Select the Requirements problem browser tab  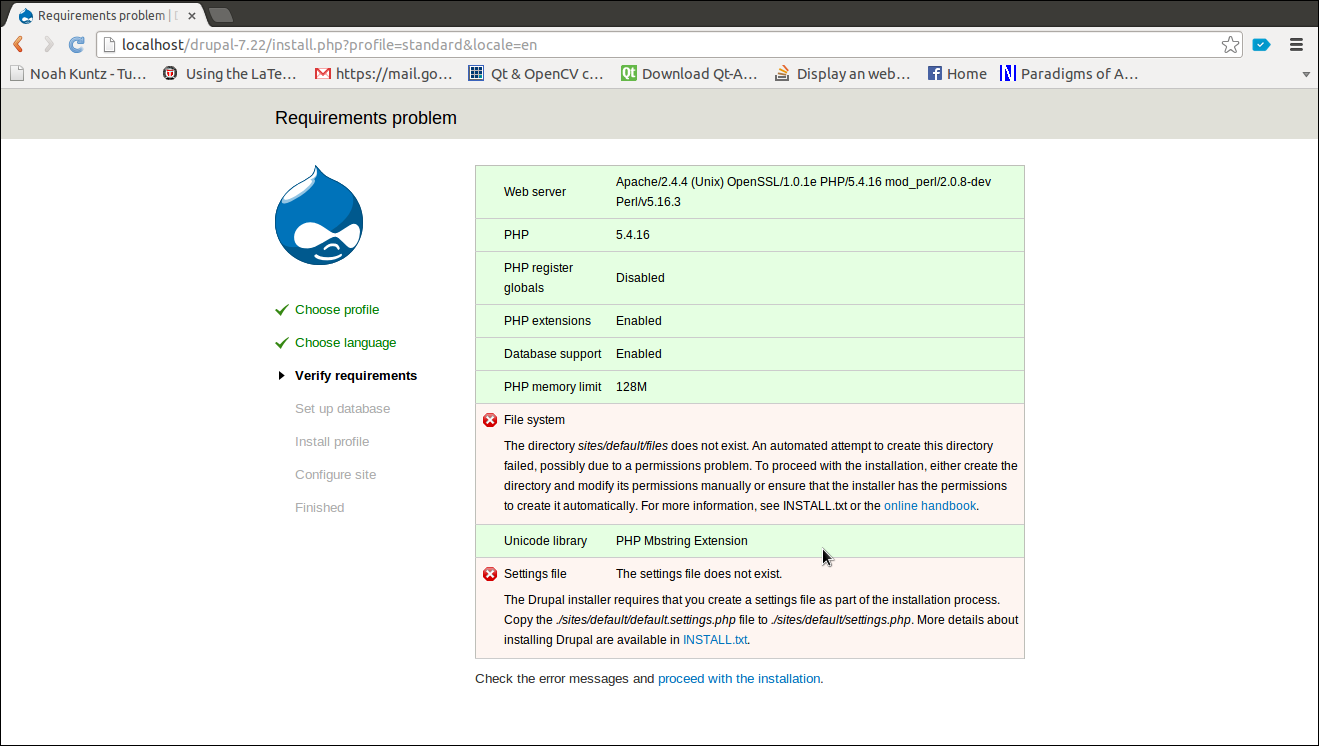[105, 15]
